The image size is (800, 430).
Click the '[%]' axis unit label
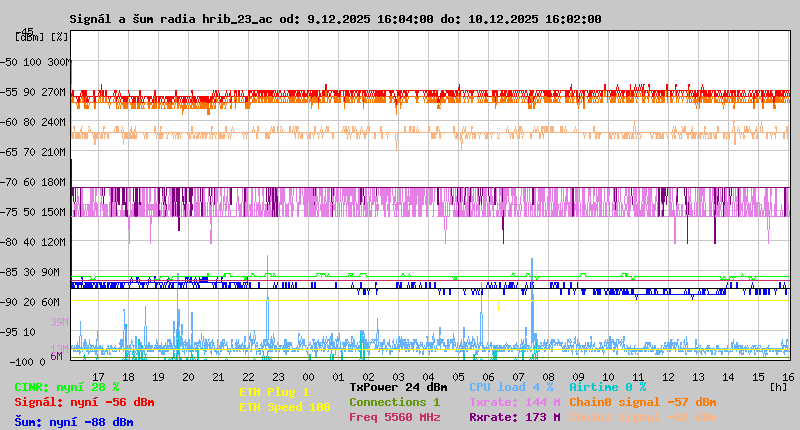coord(60,37)
